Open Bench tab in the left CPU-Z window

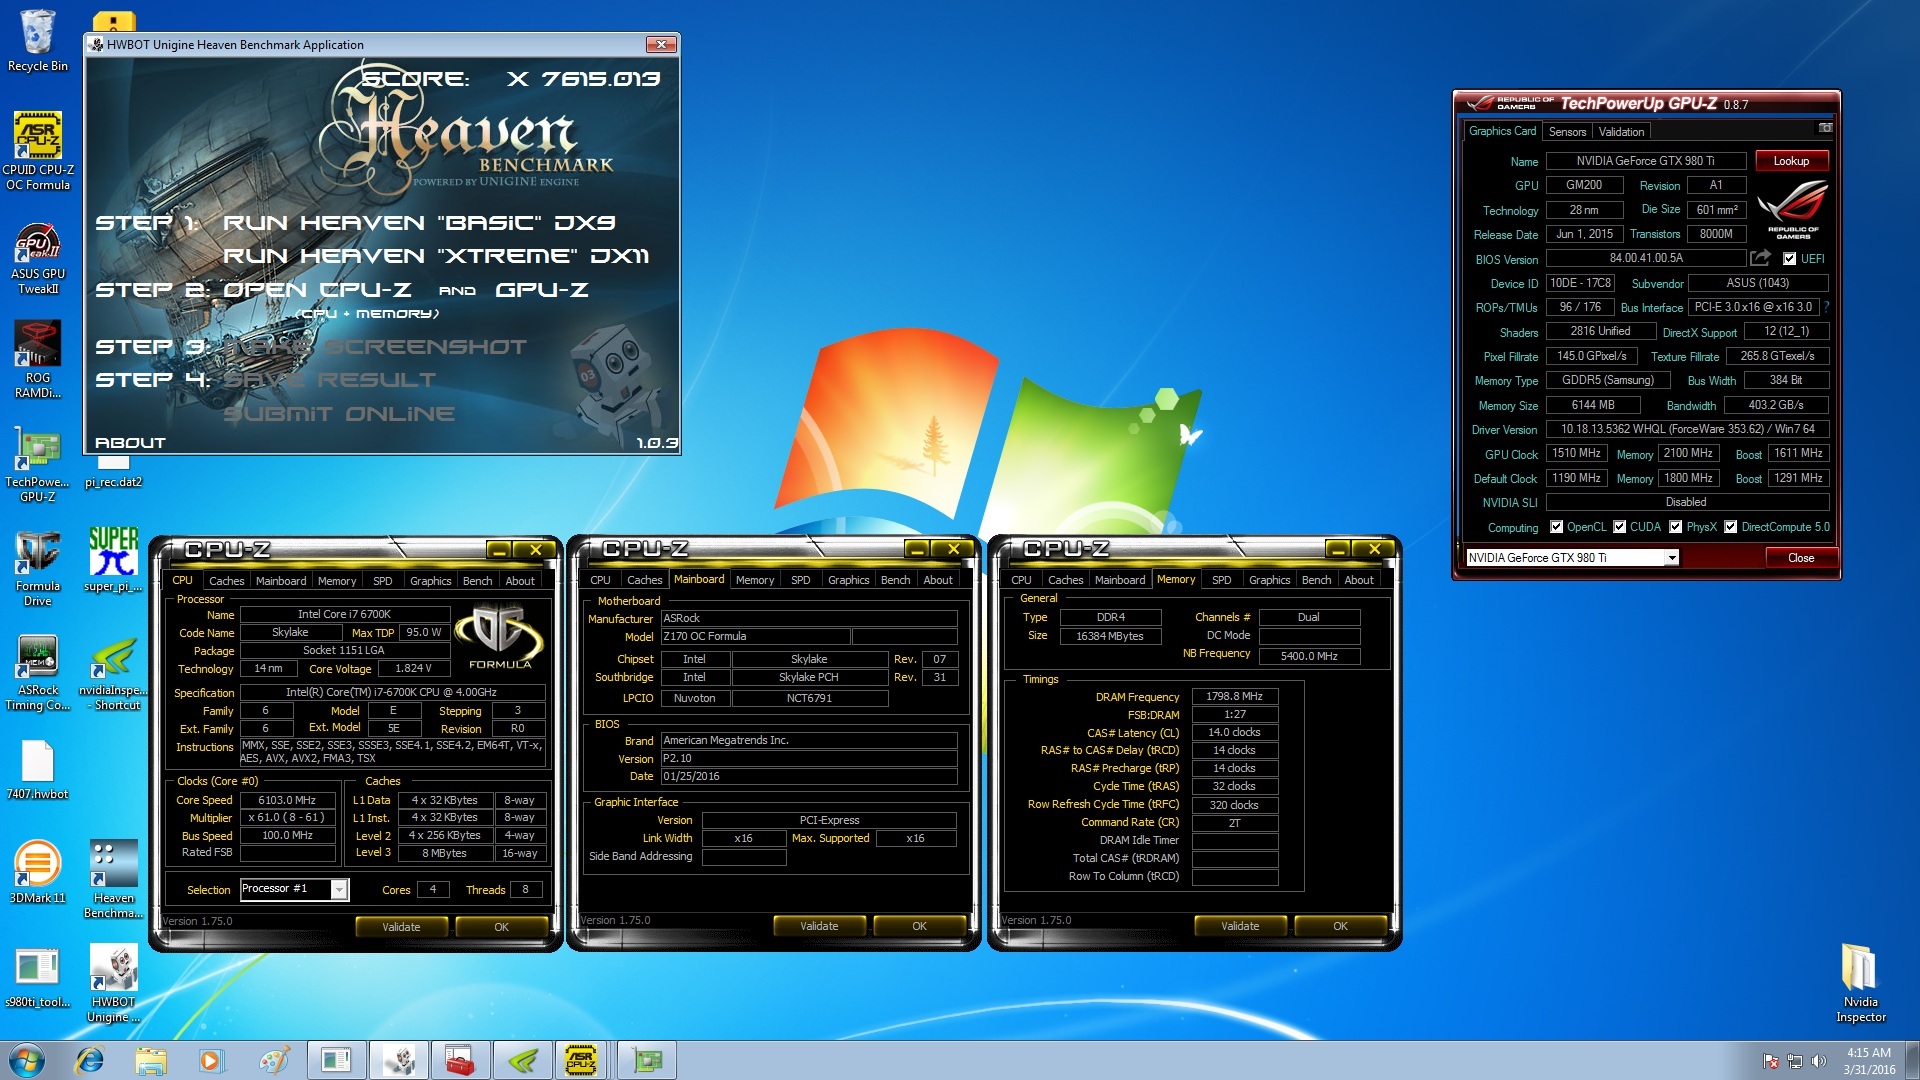point(477,581)
